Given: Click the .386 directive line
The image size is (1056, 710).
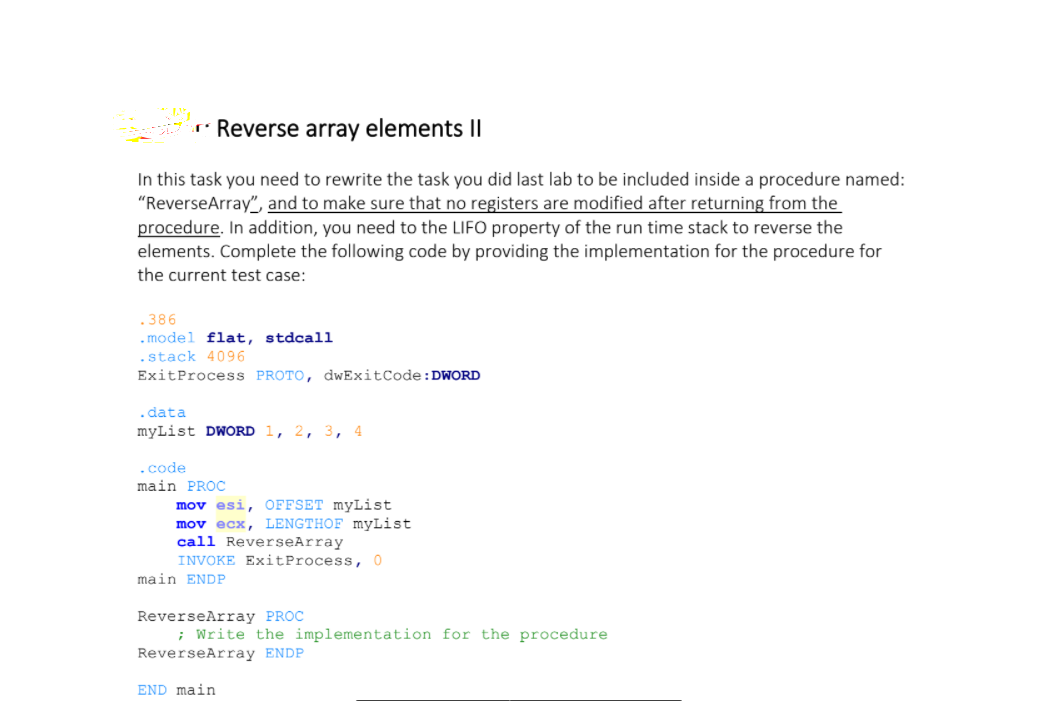Looking at the screenshot, I should coord(156,319).
